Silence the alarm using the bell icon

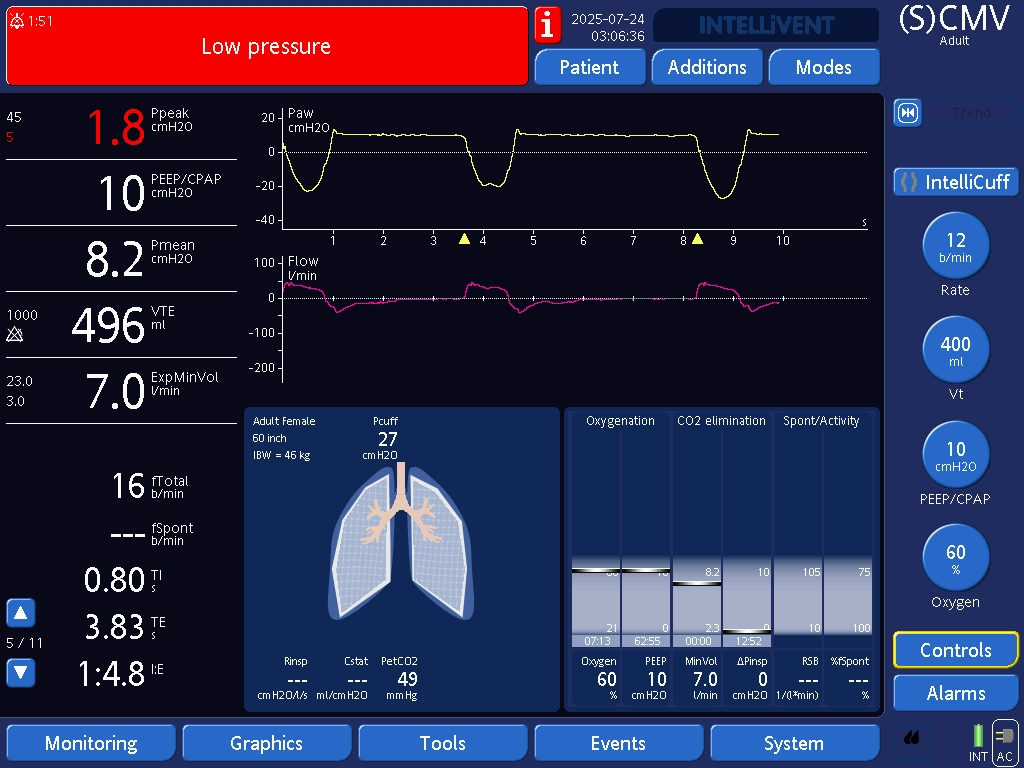17,21
